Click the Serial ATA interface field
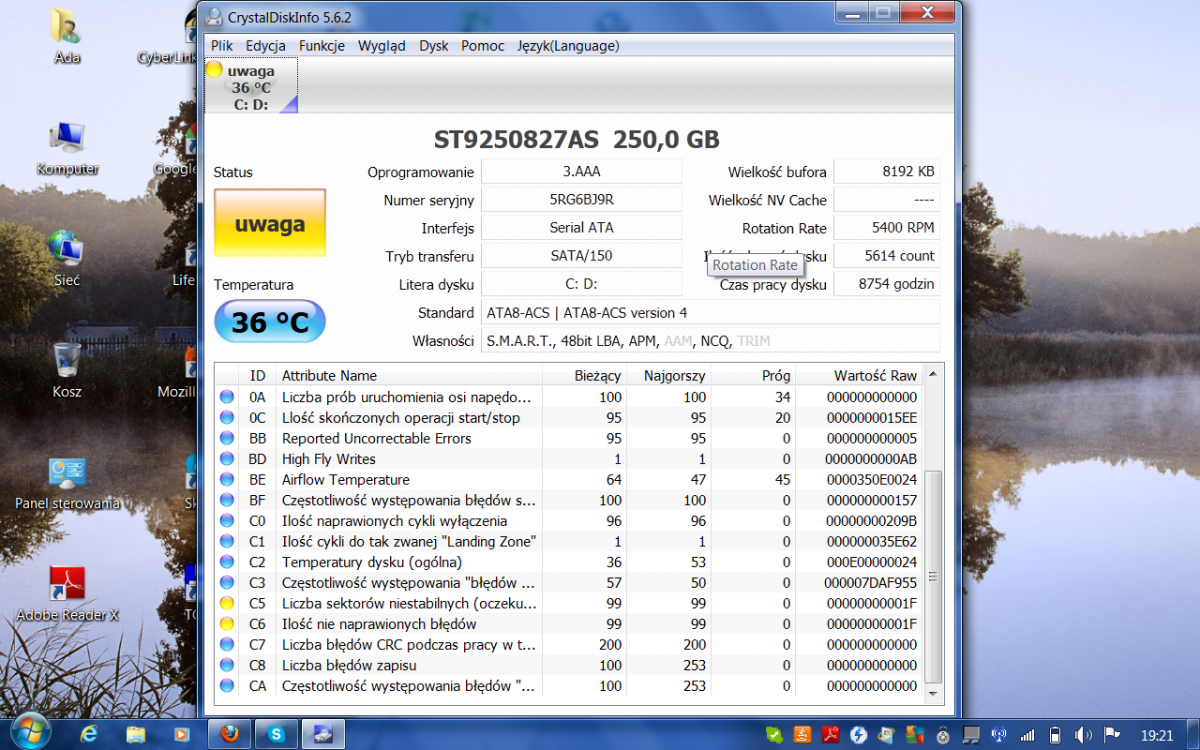 coord(582,228)
